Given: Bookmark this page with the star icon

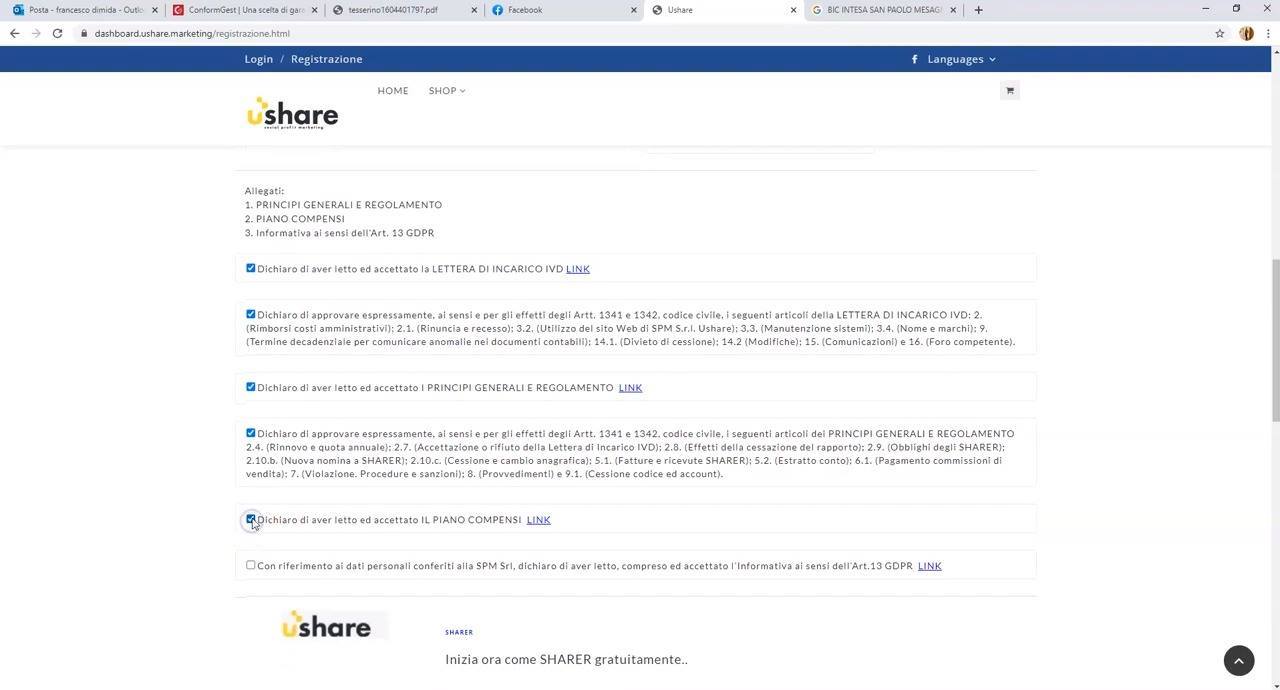Looking at the screenshot, I should pyautogui.click(x=1220, y=33).
